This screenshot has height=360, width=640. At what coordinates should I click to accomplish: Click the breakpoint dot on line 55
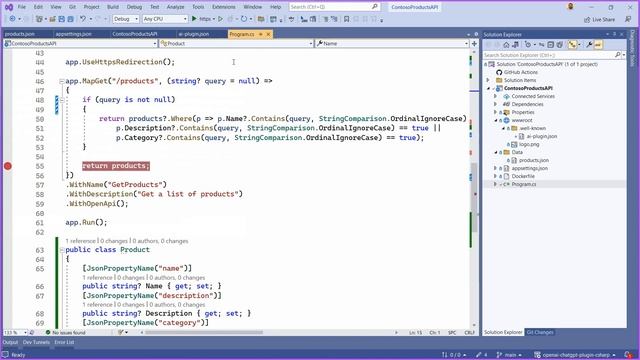8,166
